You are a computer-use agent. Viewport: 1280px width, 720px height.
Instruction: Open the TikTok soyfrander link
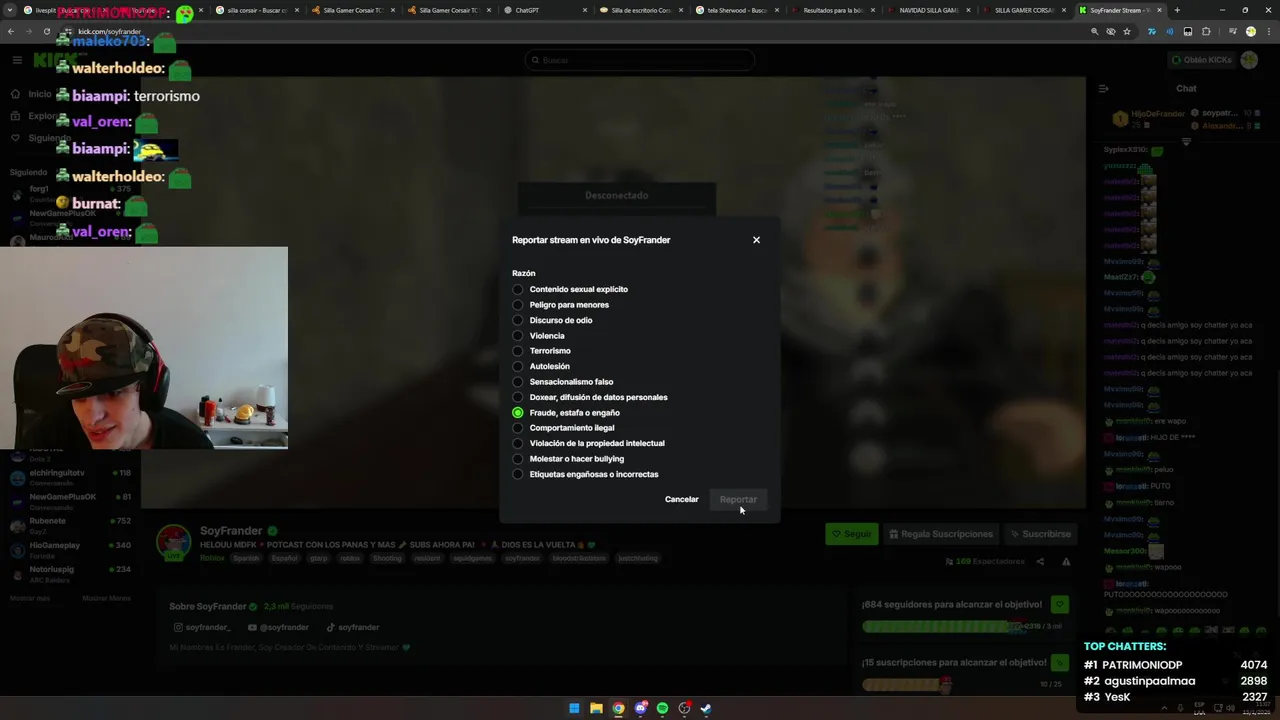click(353, 627)
